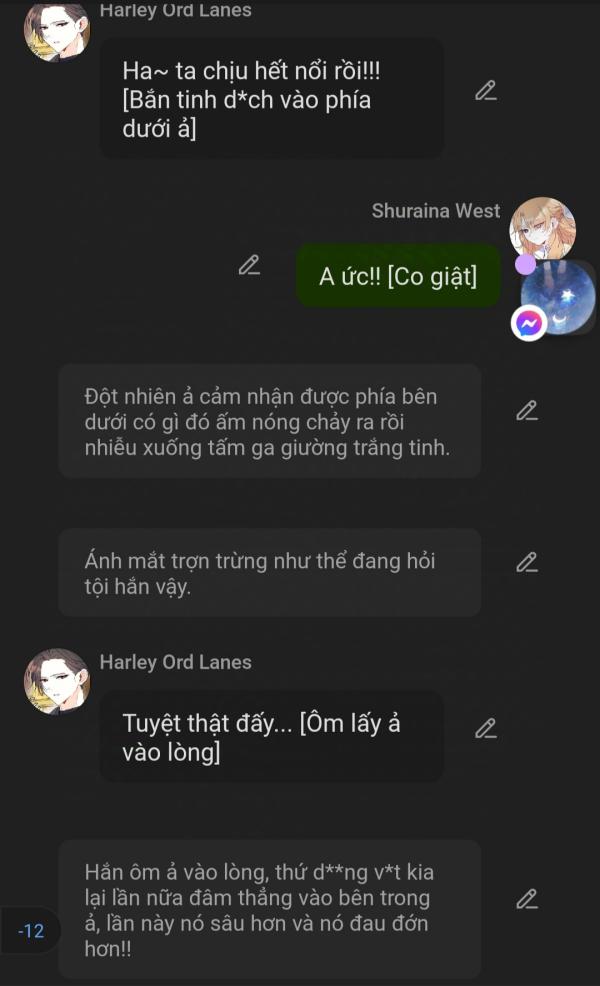Screen dimensions: 600x986
Task: Open the lower Harley Ord Lanes avatar
Action: (x=57, y=682)
